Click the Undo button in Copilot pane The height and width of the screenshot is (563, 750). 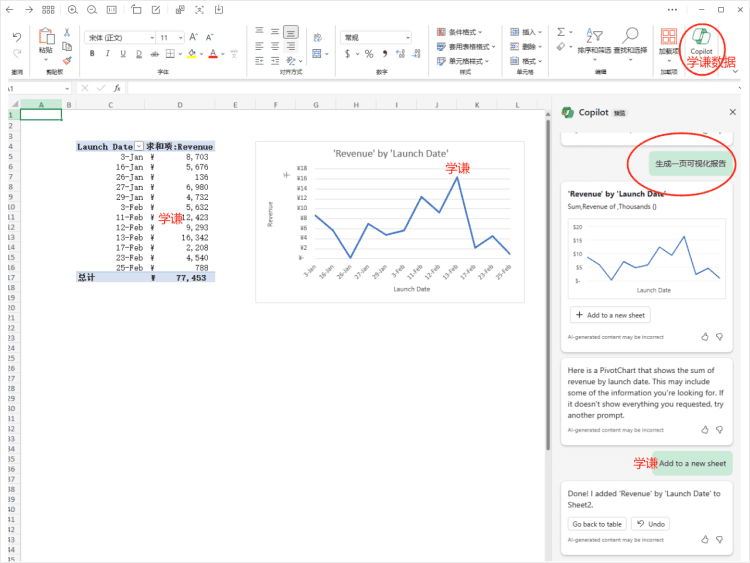(650, 524)
